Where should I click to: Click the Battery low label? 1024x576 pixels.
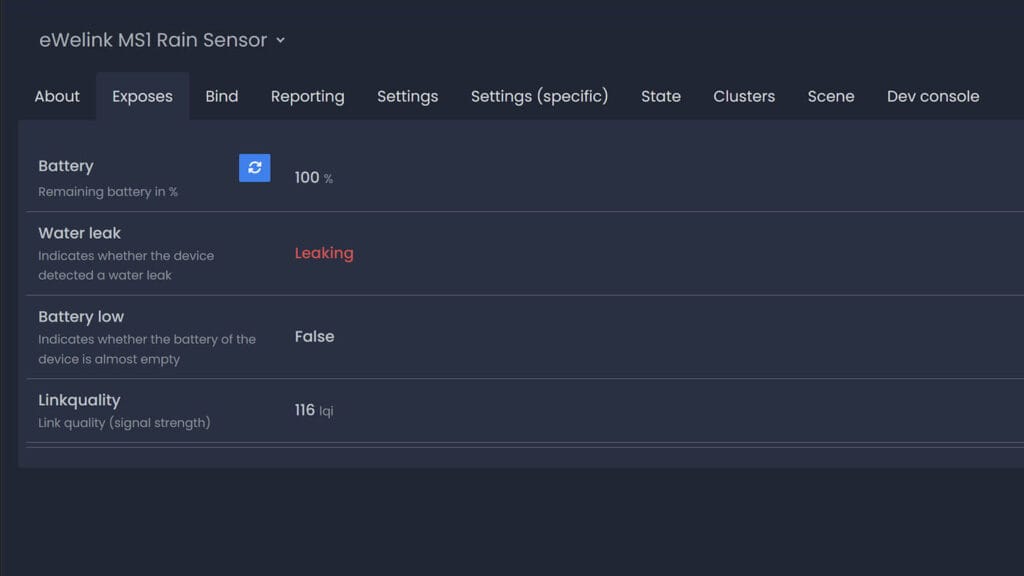tap(81, 317)
